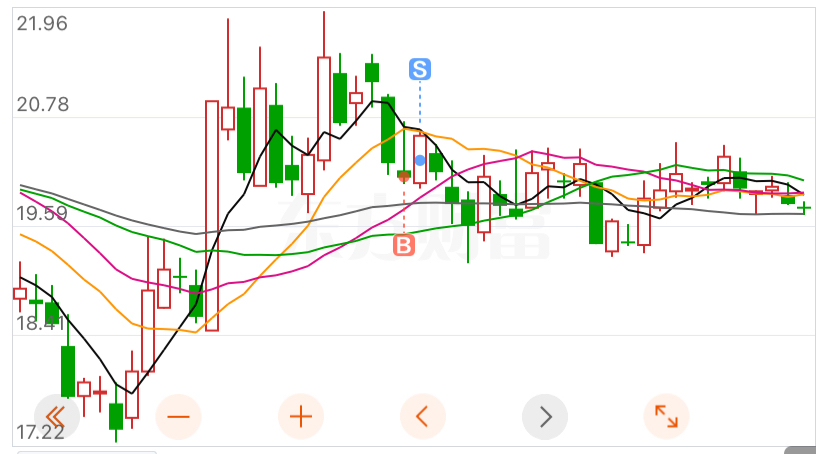Viewport: 828px width, 454px height.
Task: Shift the chart right with gray arrow
Action: tap(545, 417)
